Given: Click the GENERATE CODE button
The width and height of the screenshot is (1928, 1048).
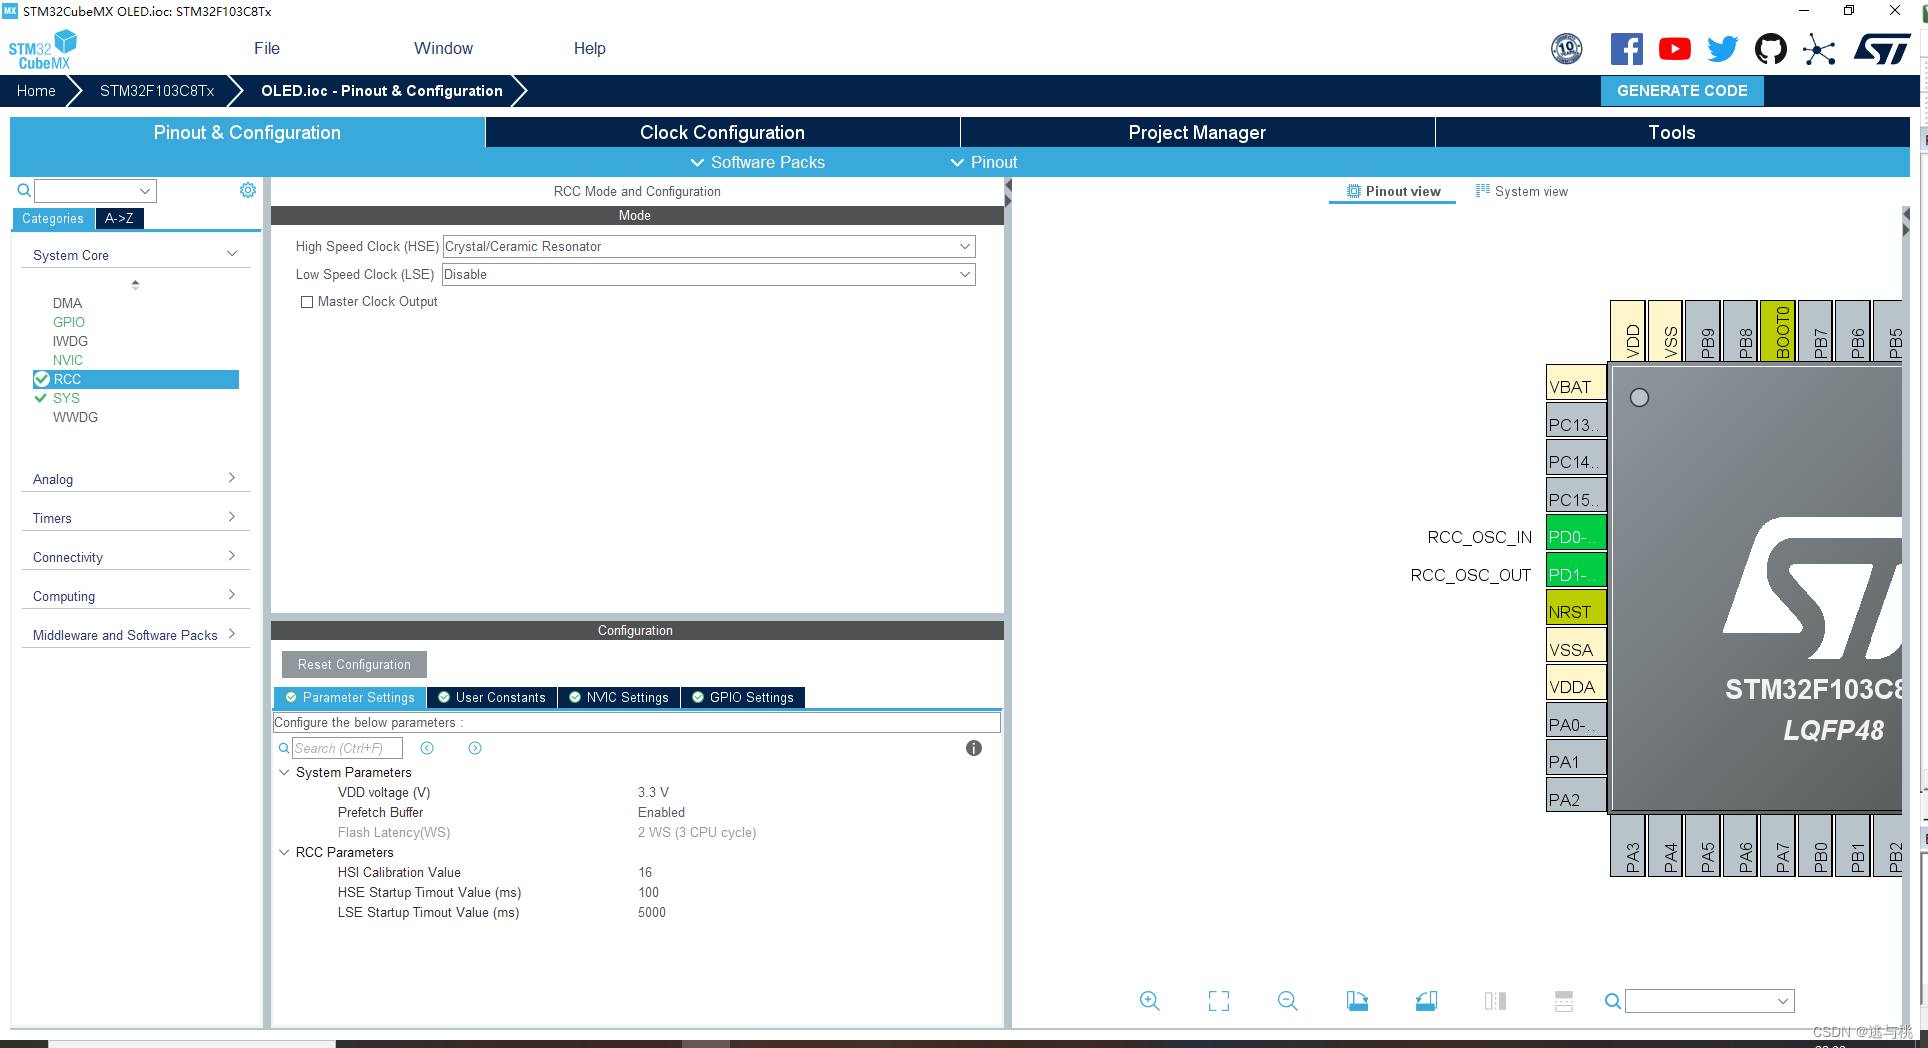Looking at the screenshot, I should (x=1682, y=91).
